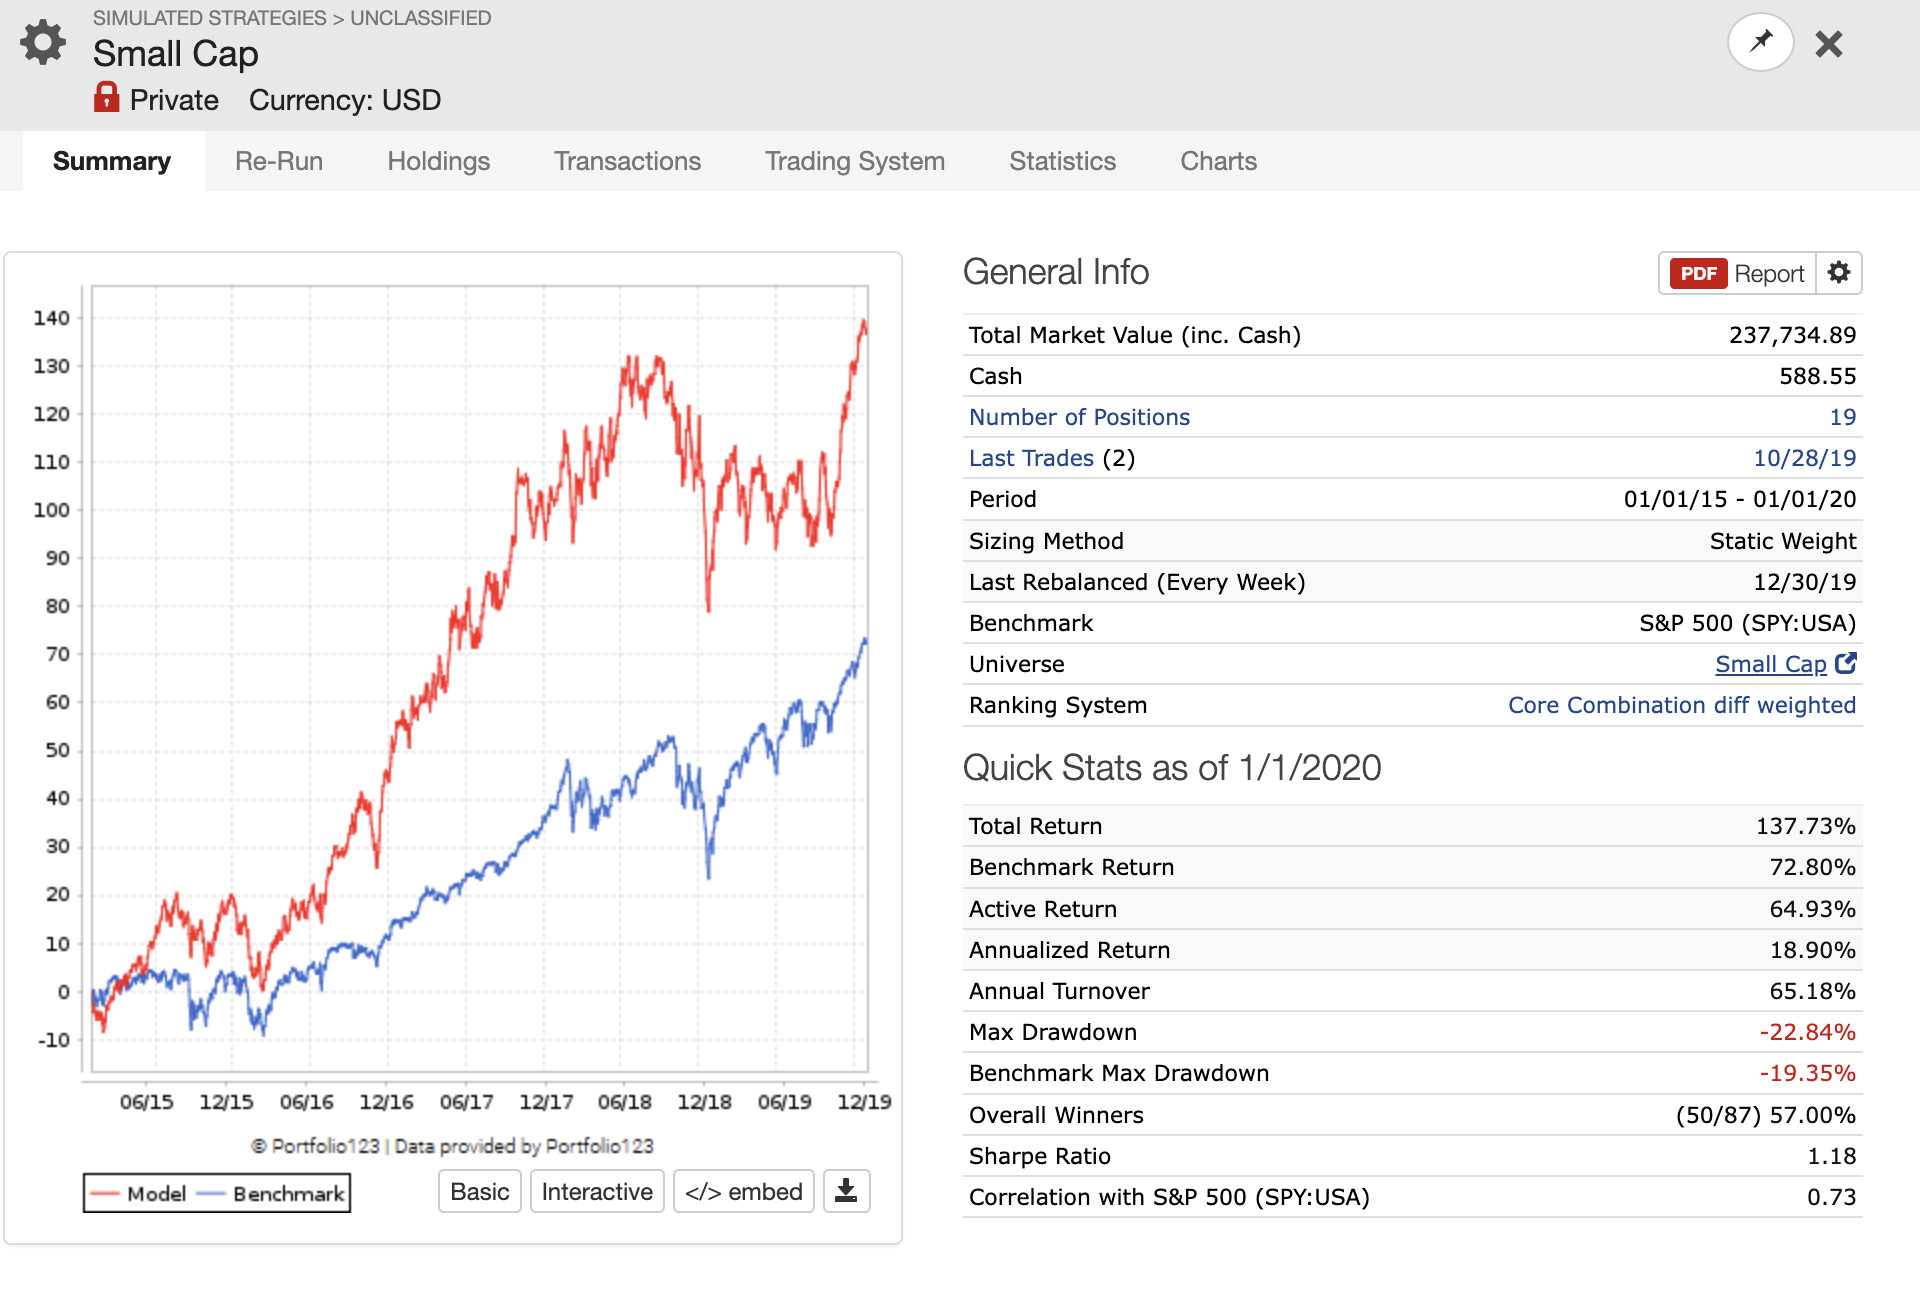Toggle the Benchmark series in legend
1920x1300 pixels.
[271, 1193]
